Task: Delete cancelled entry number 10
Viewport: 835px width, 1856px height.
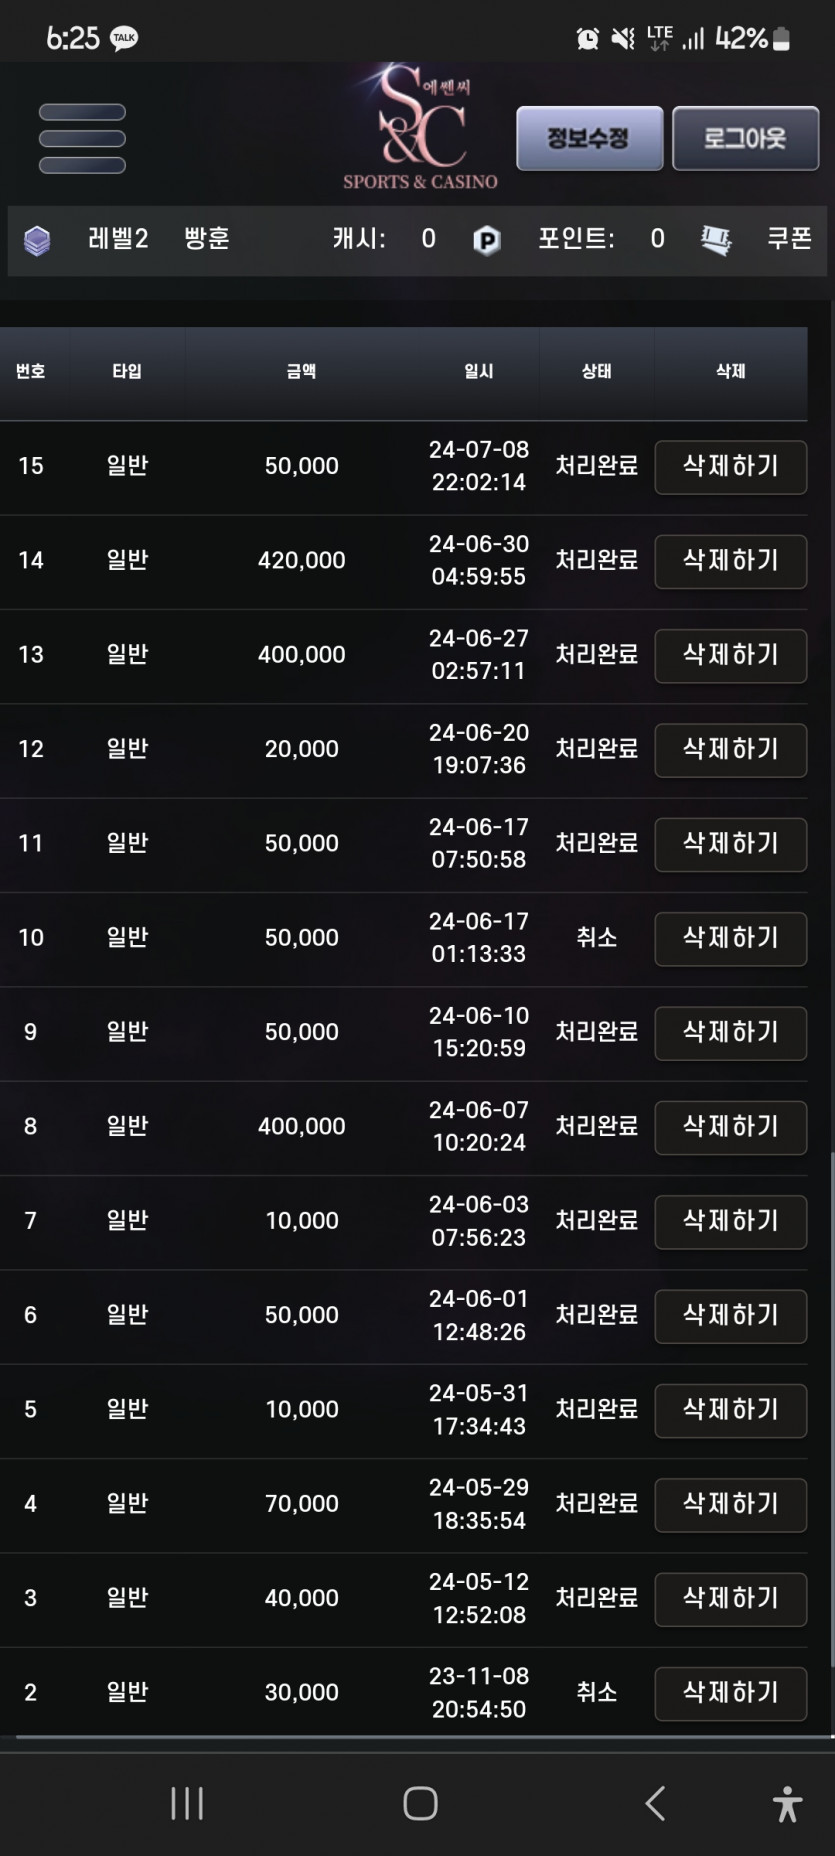Action: (x=730, y=939)
